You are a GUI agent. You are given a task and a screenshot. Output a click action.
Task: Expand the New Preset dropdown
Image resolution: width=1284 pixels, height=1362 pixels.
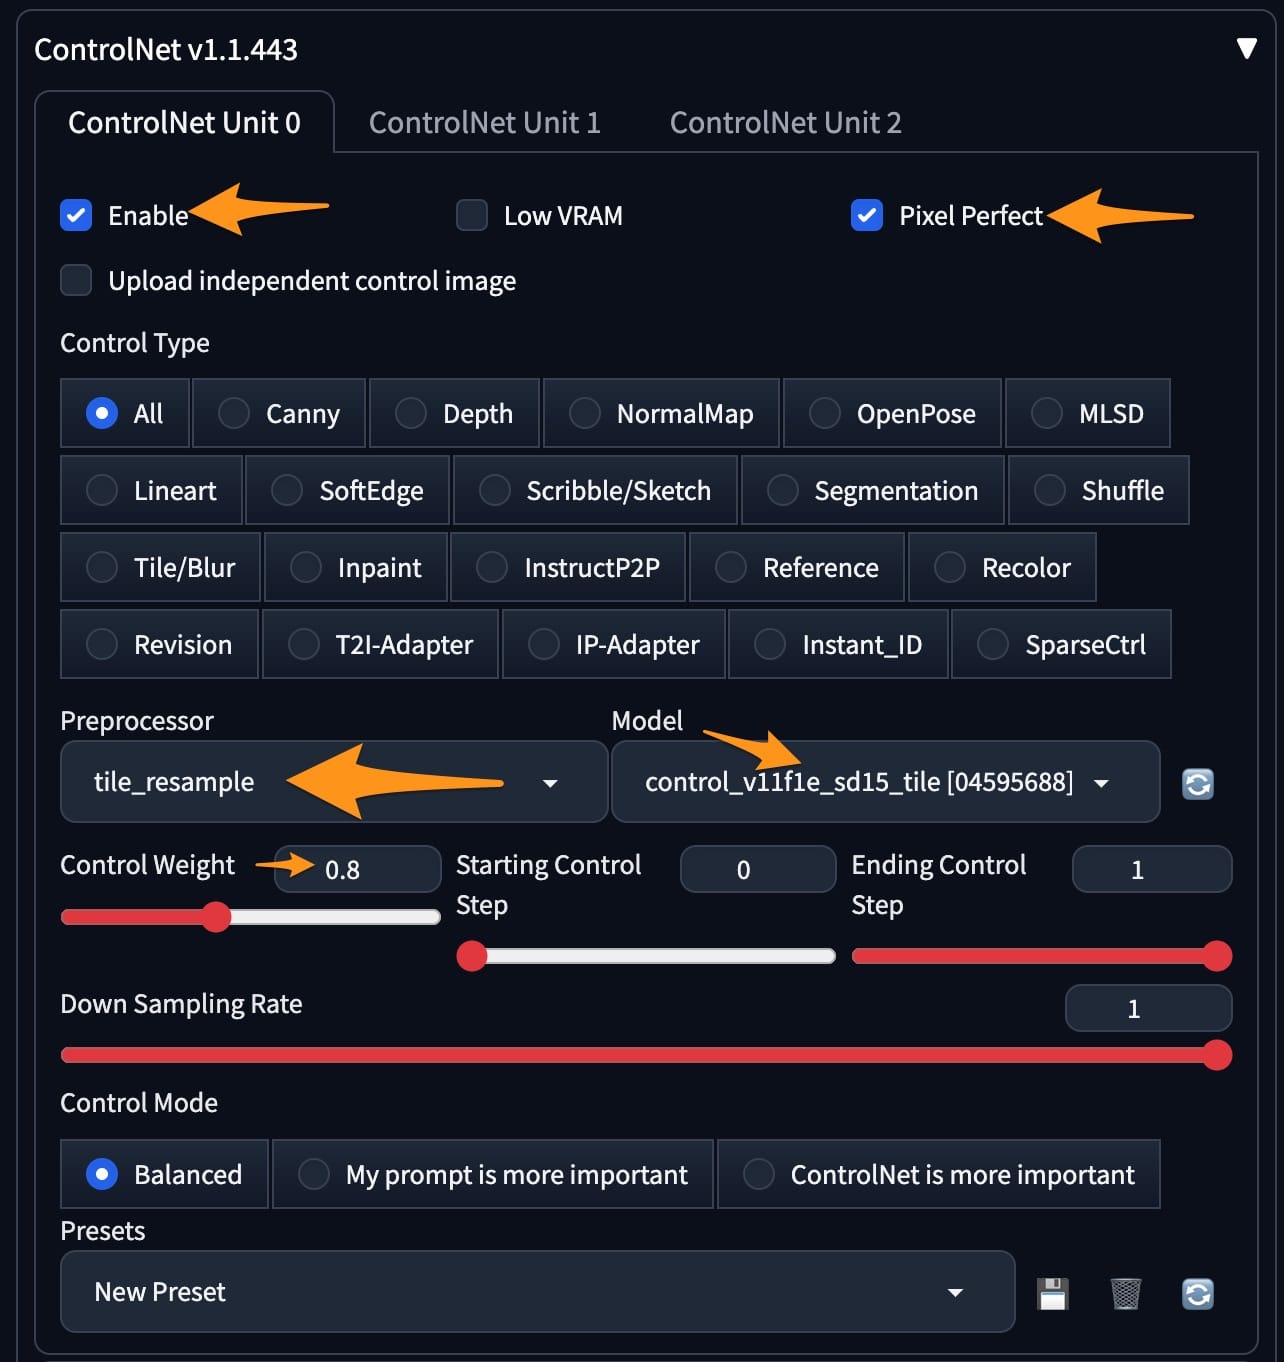pos(537,1291)
